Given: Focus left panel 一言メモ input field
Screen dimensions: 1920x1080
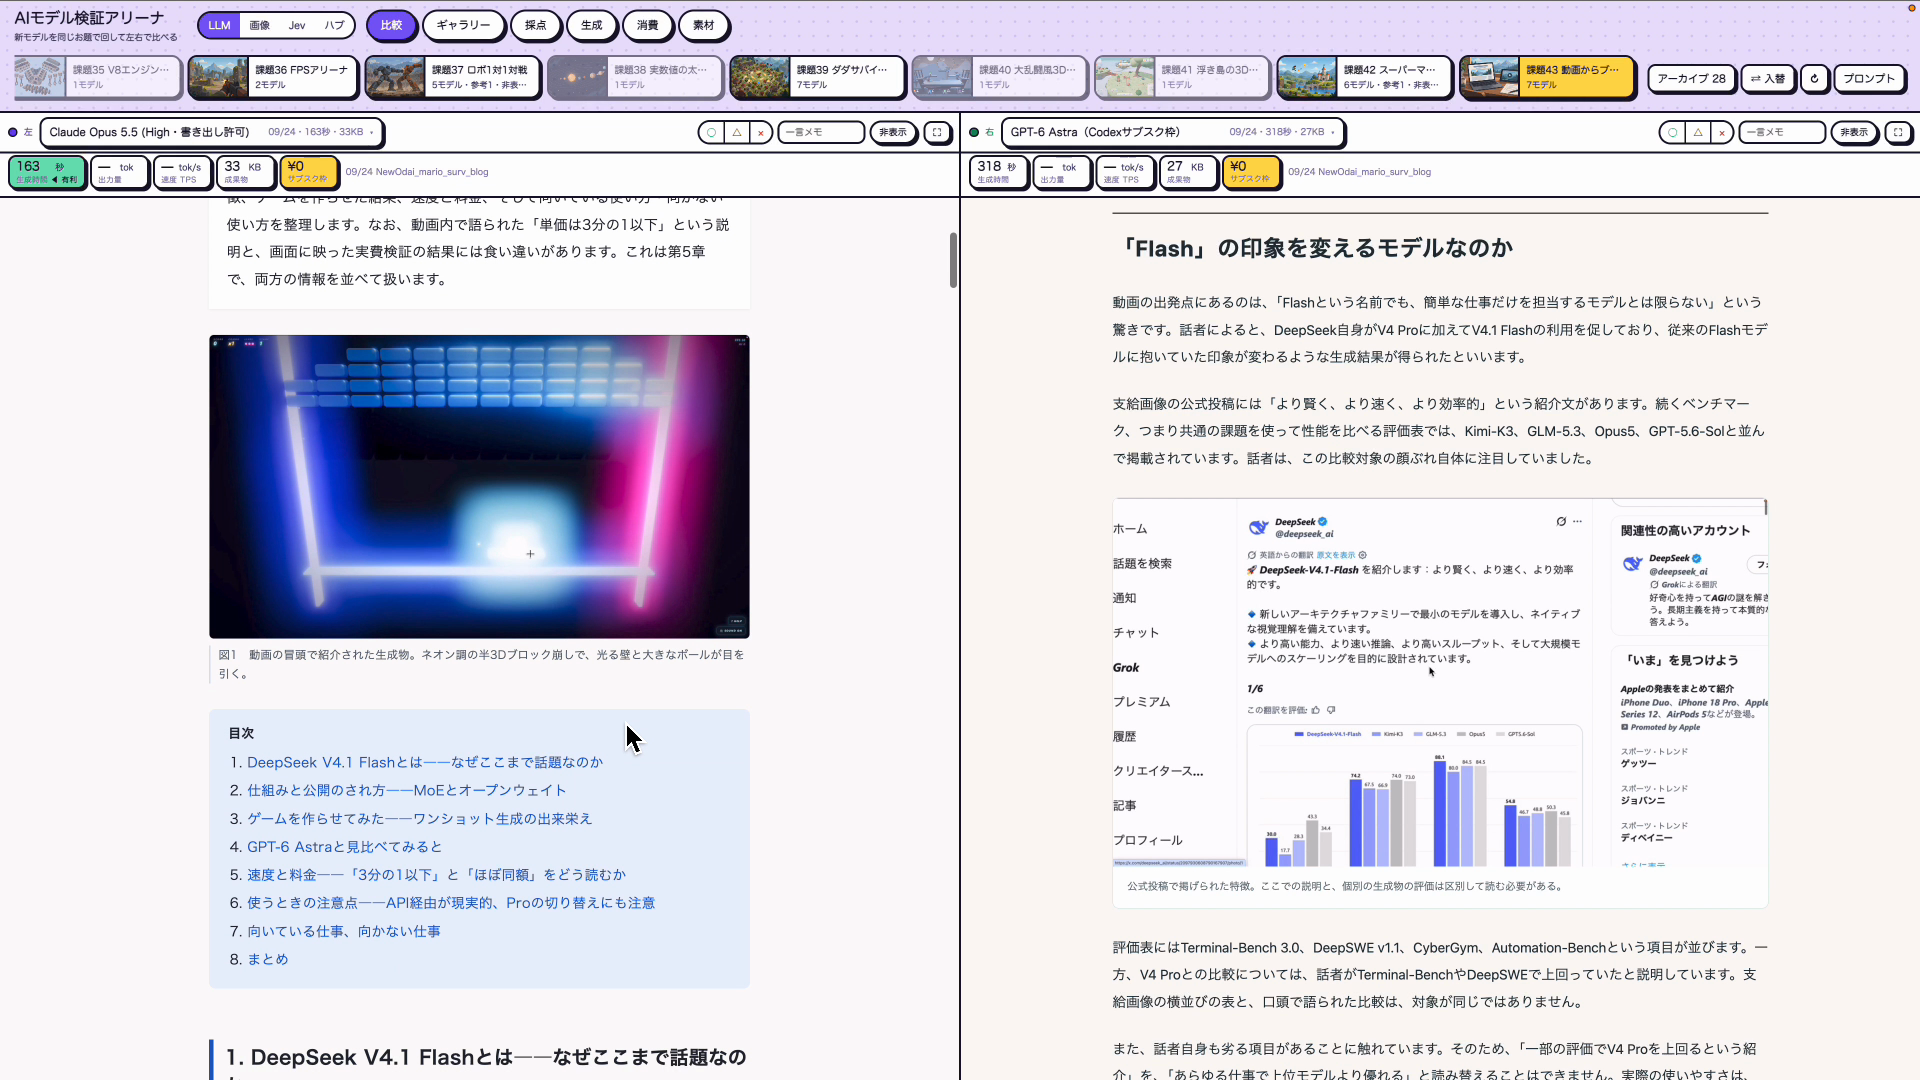Looking at the screenshot, I should tap(821, 132).
